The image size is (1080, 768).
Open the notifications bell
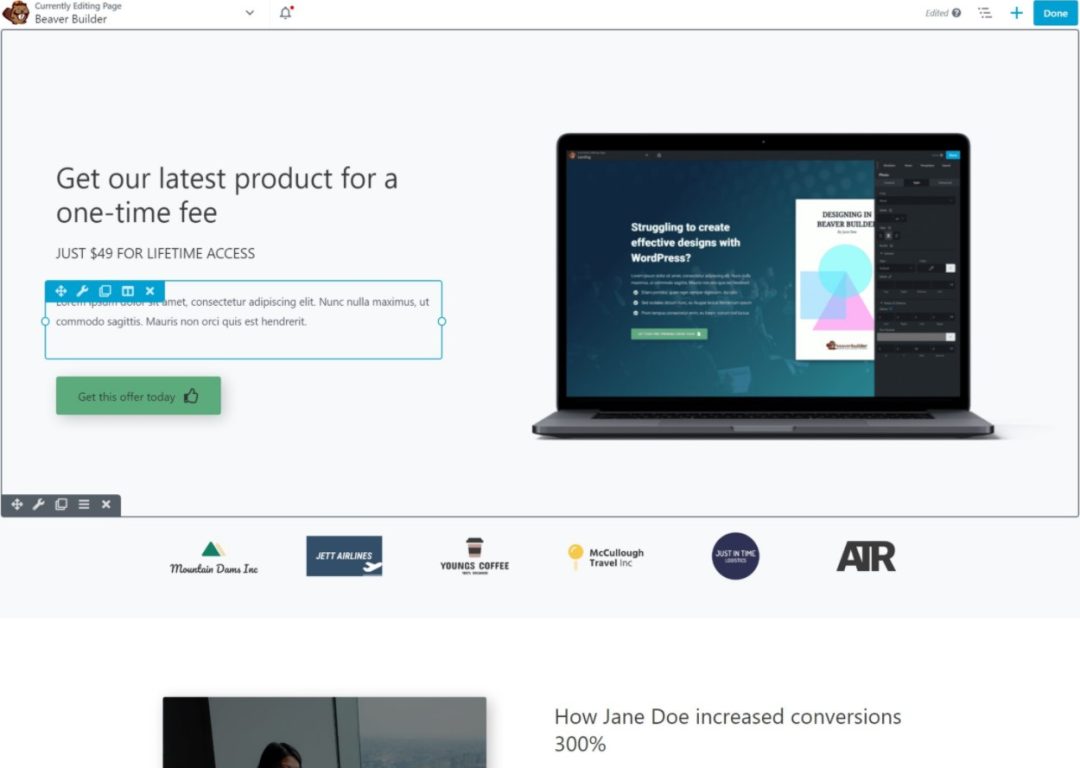[x=286, y=12]
